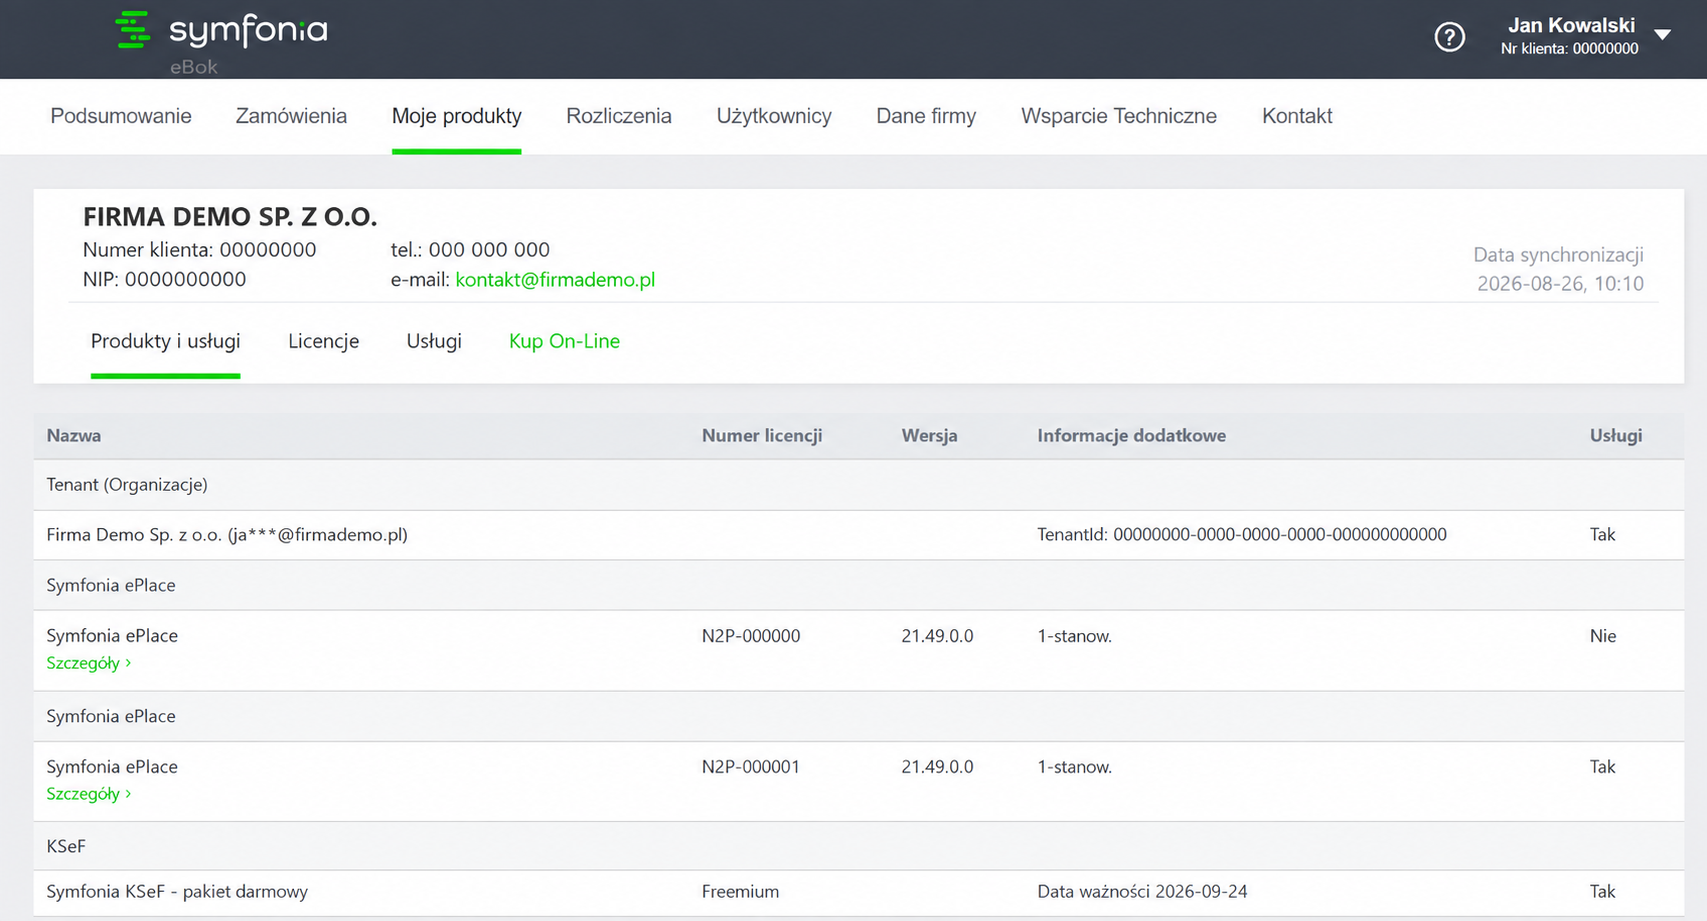This screenshot has height=921, width=1707.
Task: Select the KSeF group row
Action: coord(859,846)
